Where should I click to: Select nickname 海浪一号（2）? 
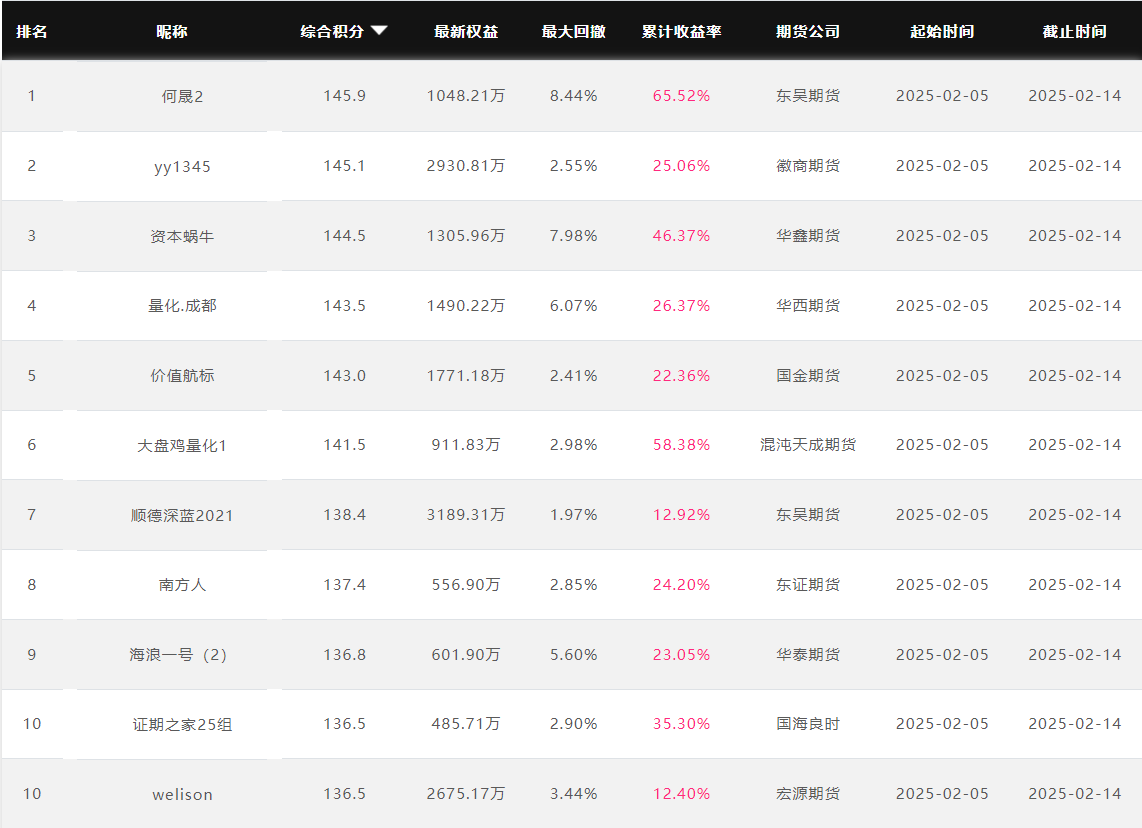click(178, 655)
